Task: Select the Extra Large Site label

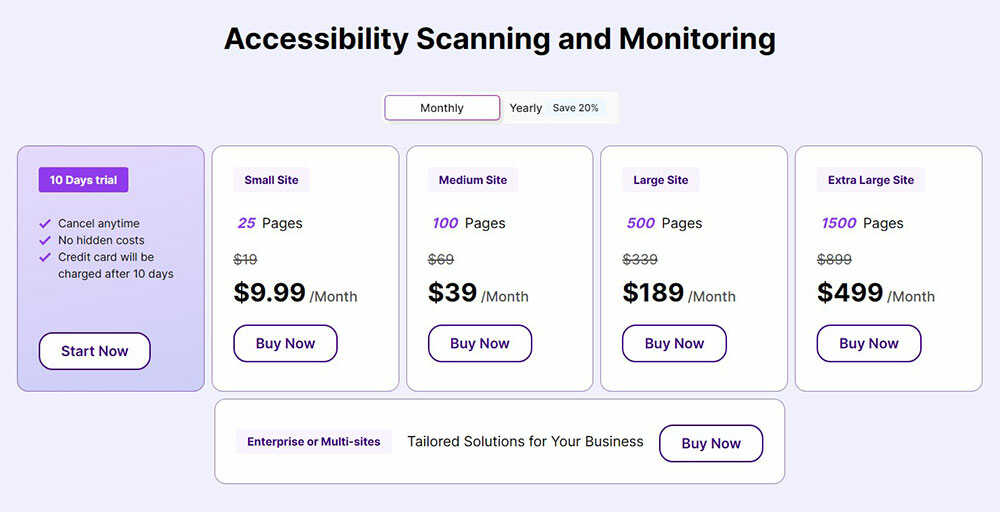Action: click(871, 180)
